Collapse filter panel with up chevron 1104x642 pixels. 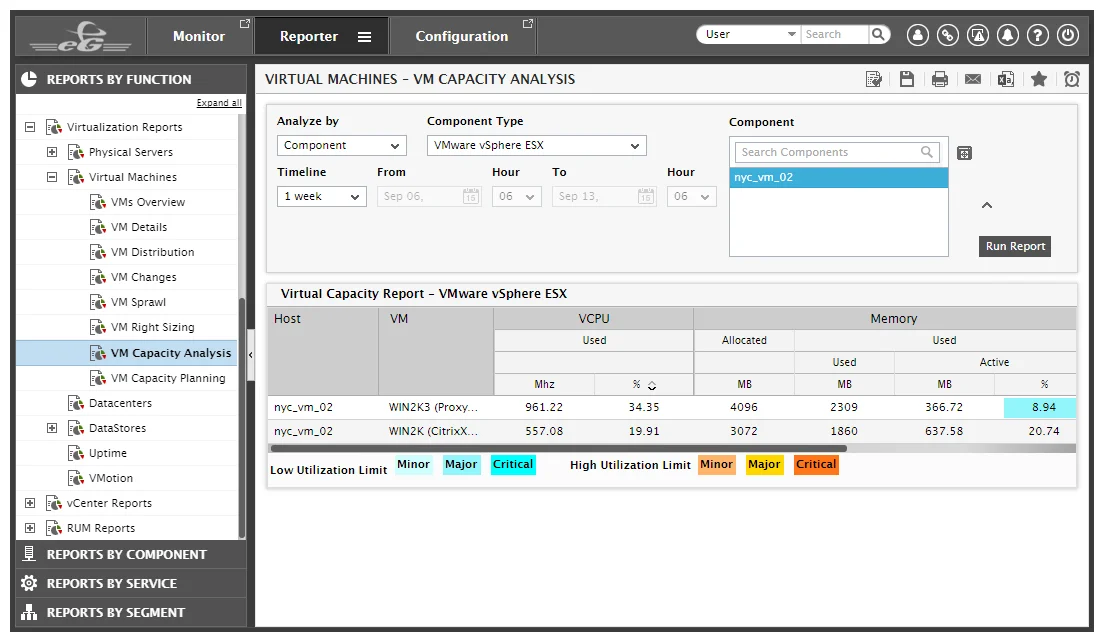(x=987, y=206)
